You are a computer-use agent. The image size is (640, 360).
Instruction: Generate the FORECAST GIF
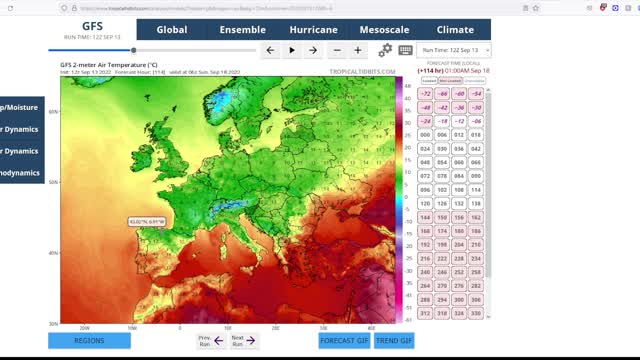tap(344, 340)
